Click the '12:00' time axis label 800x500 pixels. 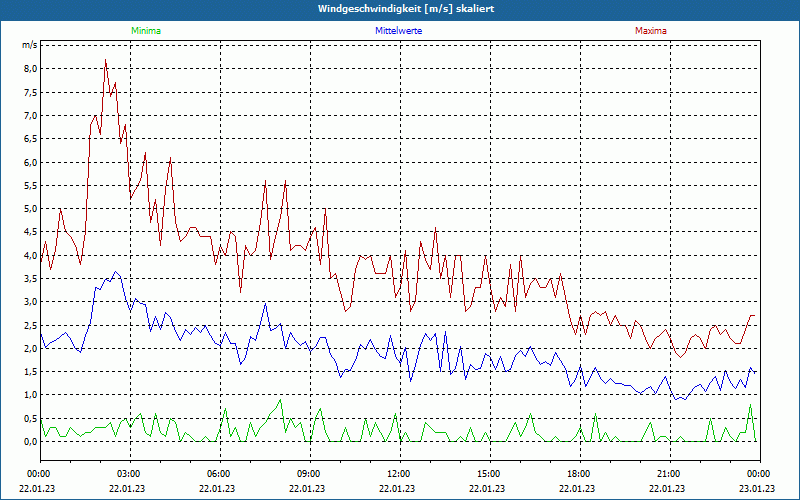[x=397, y=474]
